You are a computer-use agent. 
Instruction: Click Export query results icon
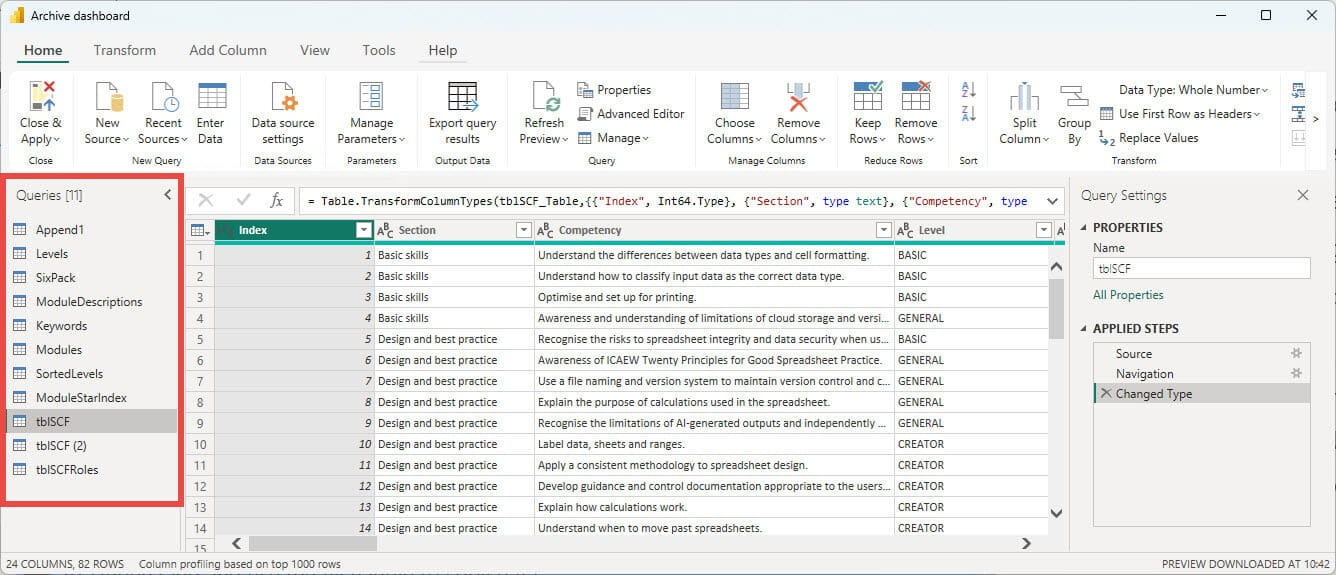pyautogui.click(x=463, y=97)
